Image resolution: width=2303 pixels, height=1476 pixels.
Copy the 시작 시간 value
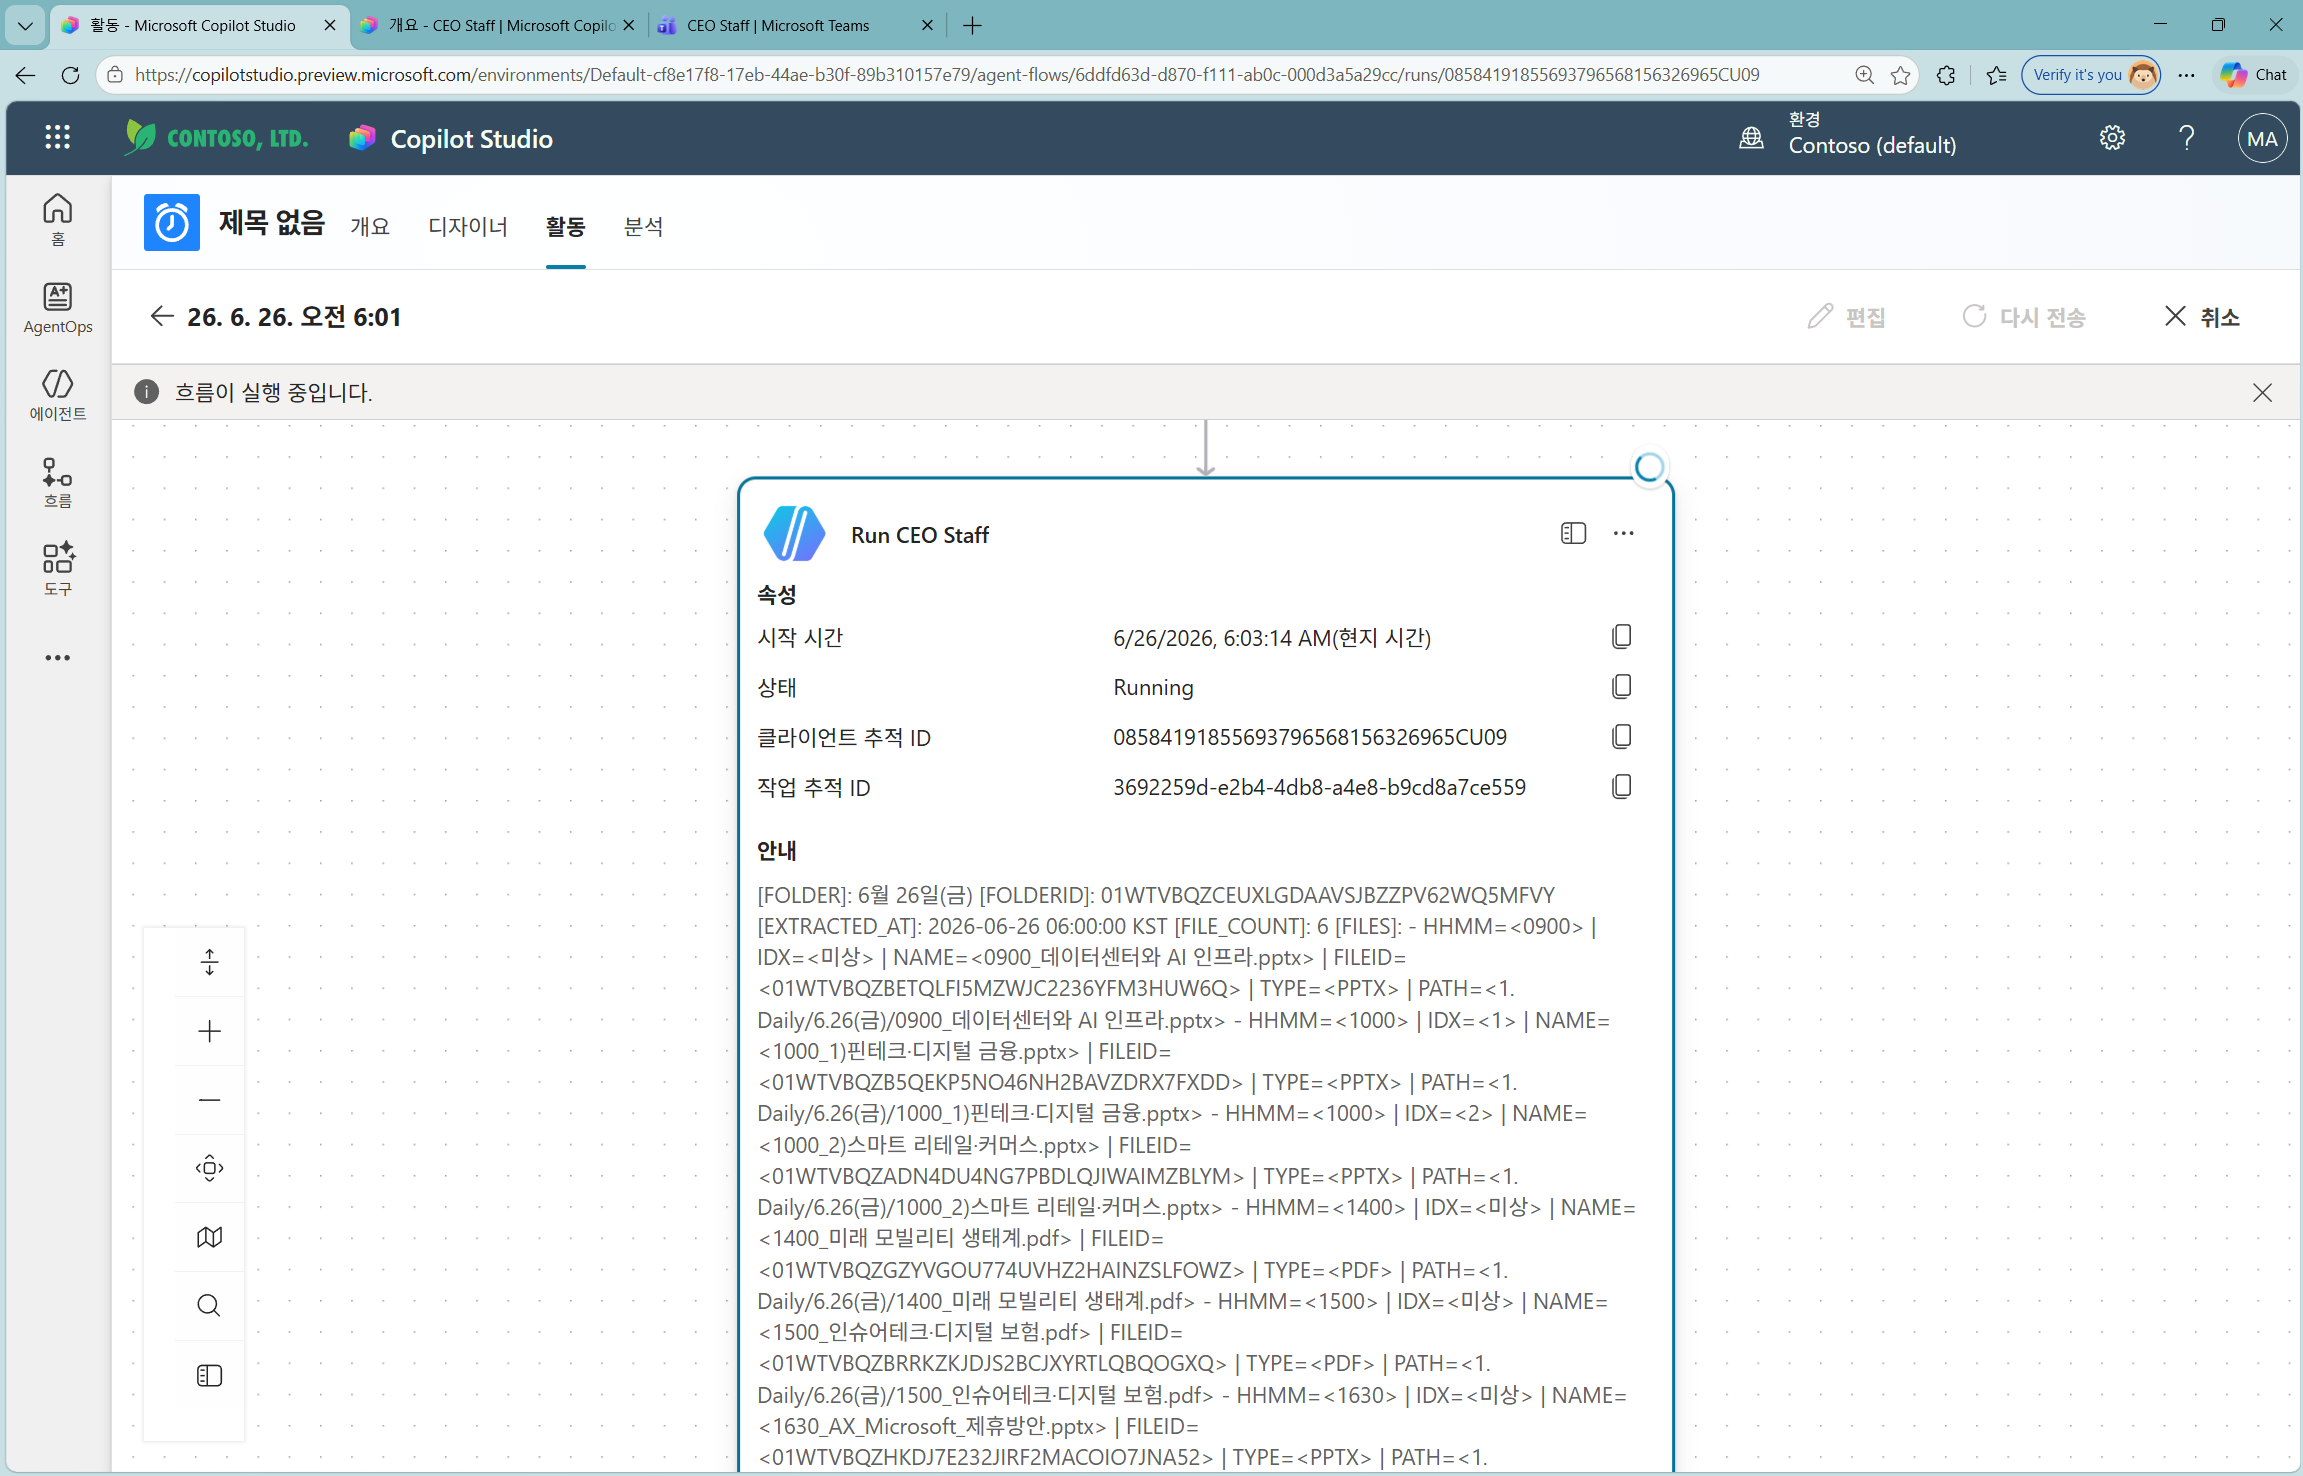click(x=1622, y=637)
